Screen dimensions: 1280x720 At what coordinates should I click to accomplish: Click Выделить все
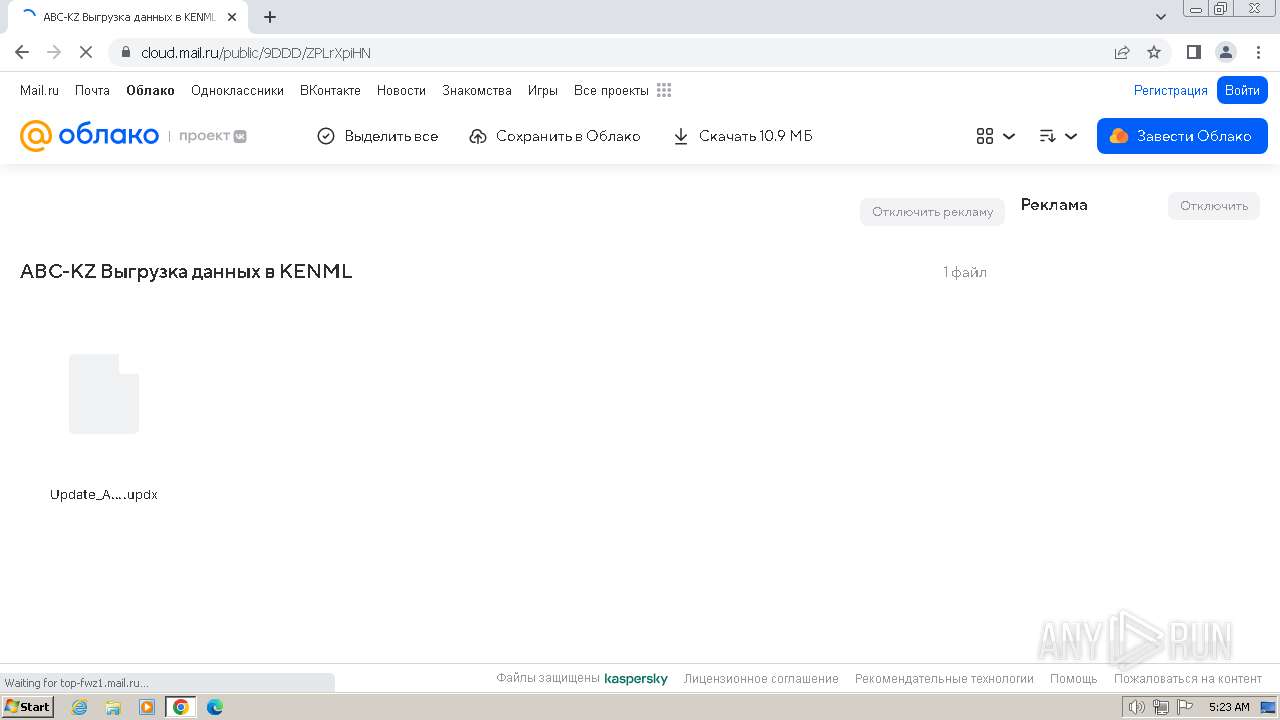pos(378,136)
